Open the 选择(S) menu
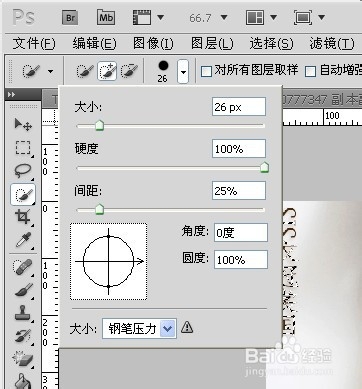 (271, 44)
